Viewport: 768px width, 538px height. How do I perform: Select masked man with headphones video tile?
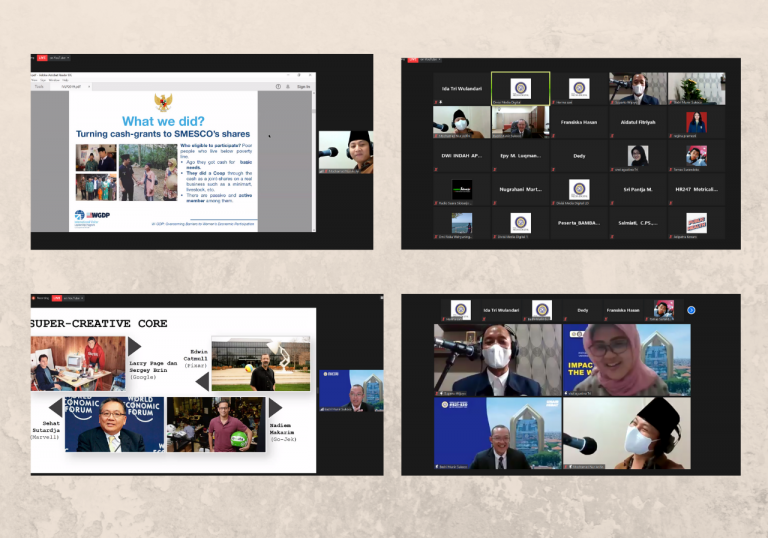click(498, 360)
